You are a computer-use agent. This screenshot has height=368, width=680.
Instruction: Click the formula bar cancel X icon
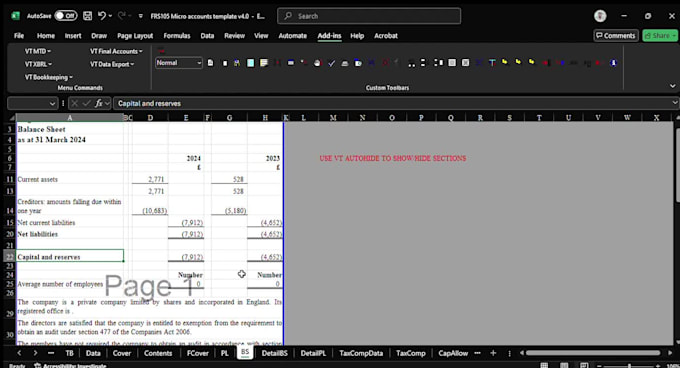click(75, 103)
